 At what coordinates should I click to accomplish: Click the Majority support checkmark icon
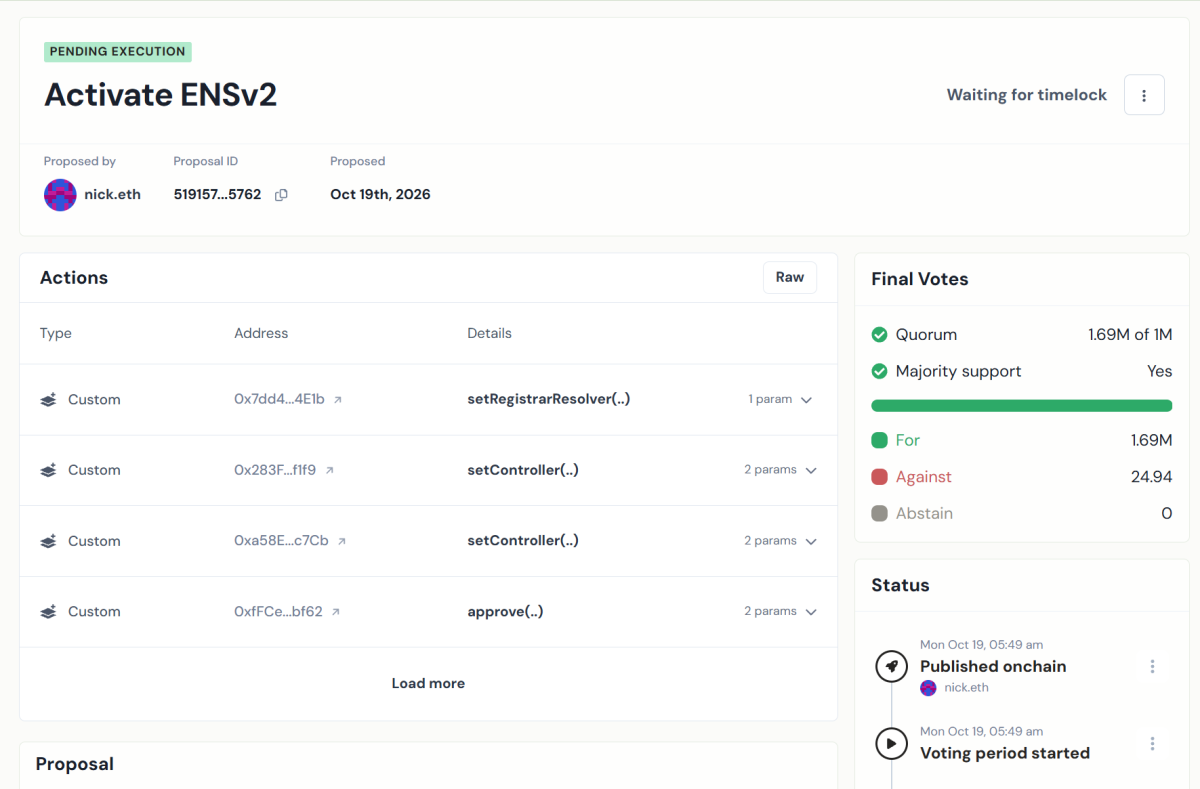(x=880, y=371)
